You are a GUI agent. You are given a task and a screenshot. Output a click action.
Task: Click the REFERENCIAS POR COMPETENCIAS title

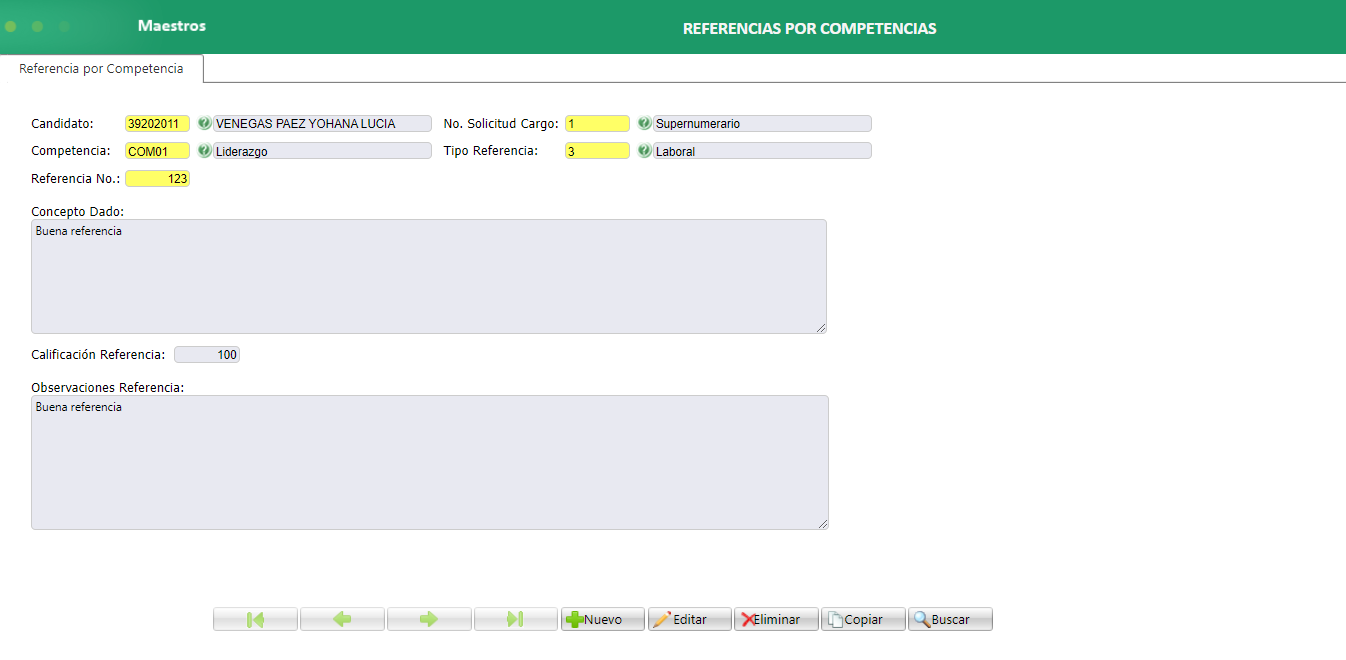coord(809,29)
